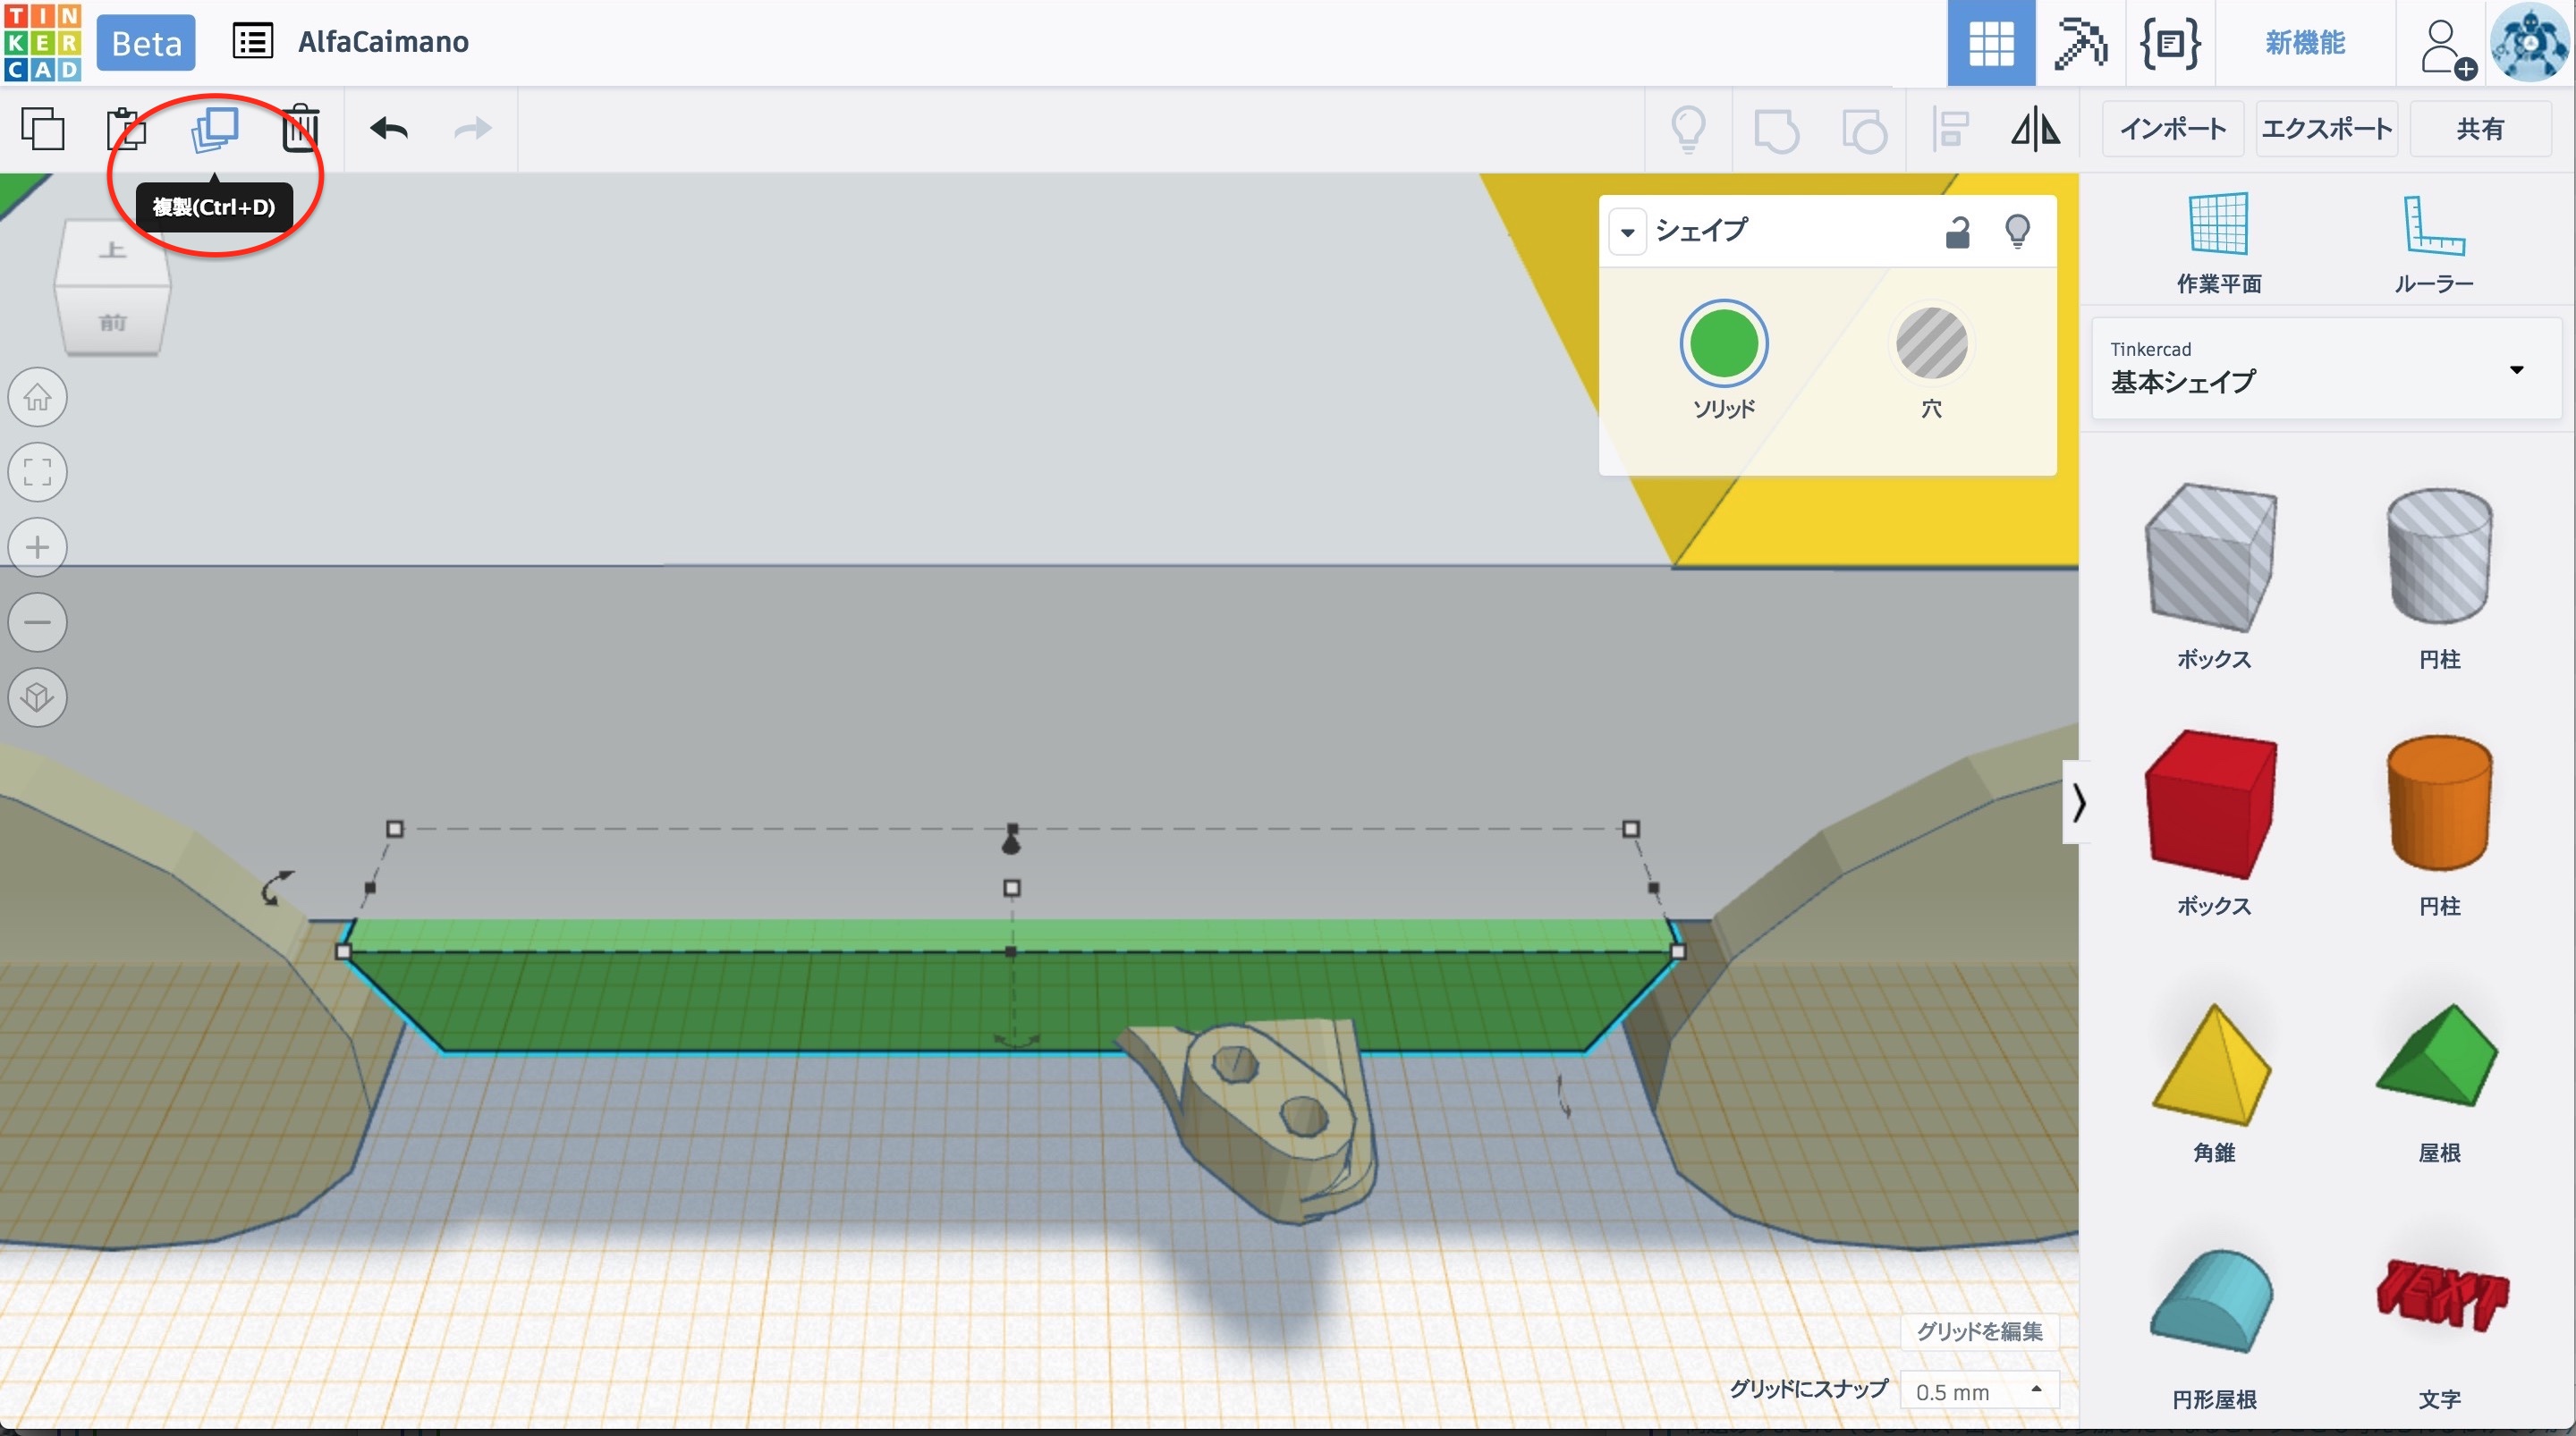This screenshot has width=2576, height=1436.
Task: Click the paste clipboard icon
Action: pyautogui.click(x=126, y=129)
